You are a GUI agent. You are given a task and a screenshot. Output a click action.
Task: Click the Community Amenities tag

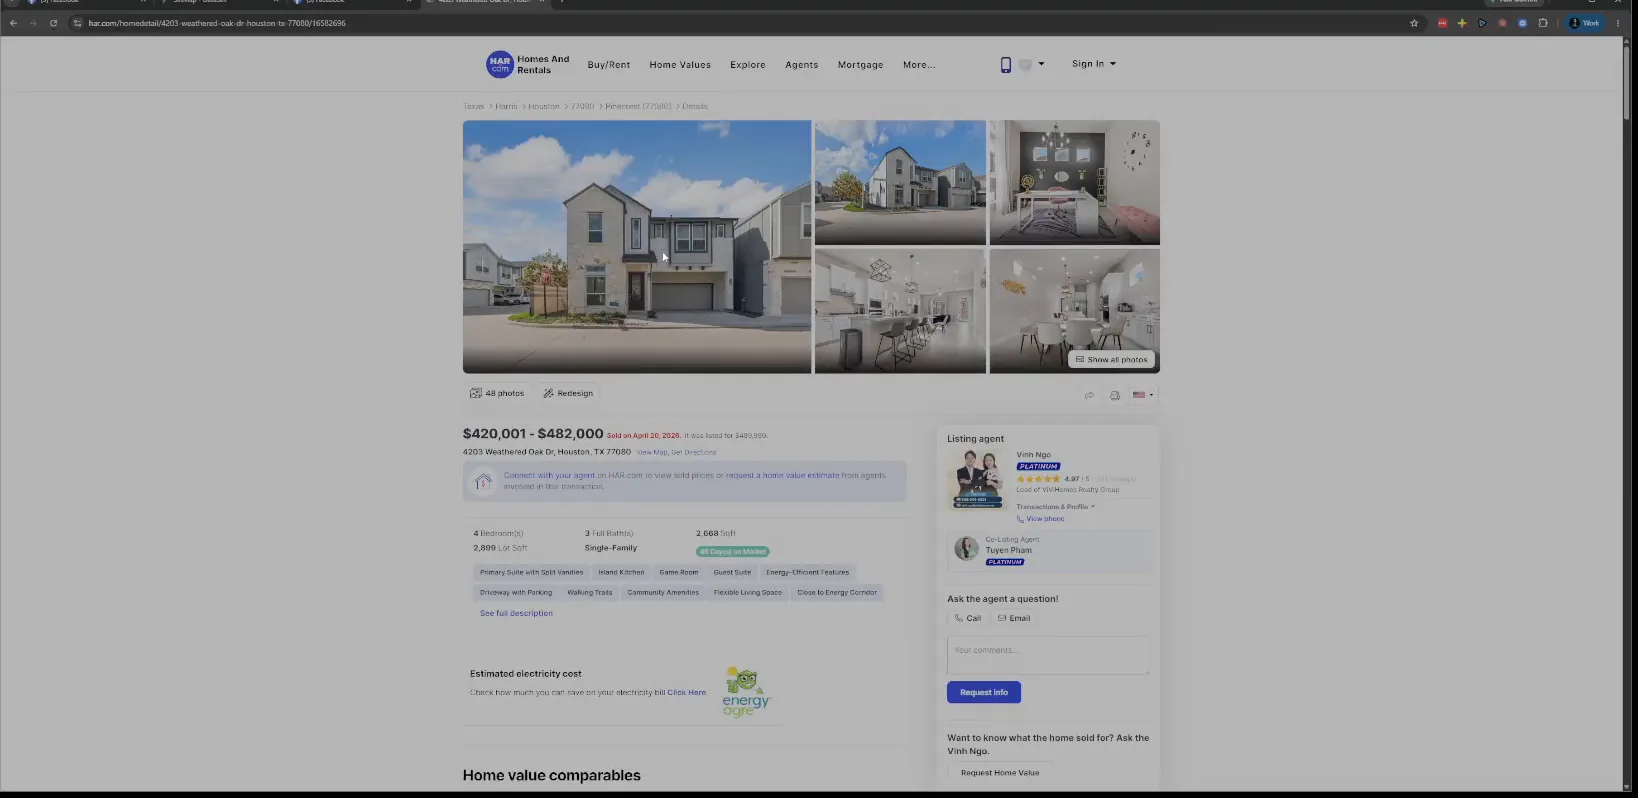click(663, 592)
